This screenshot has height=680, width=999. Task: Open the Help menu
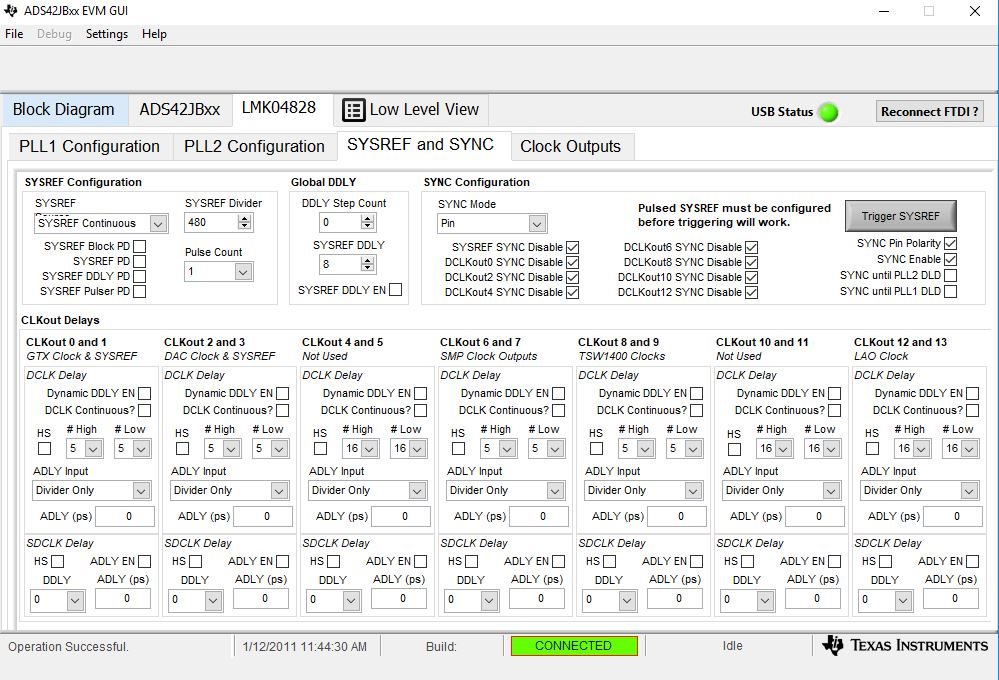coord(154,34)
